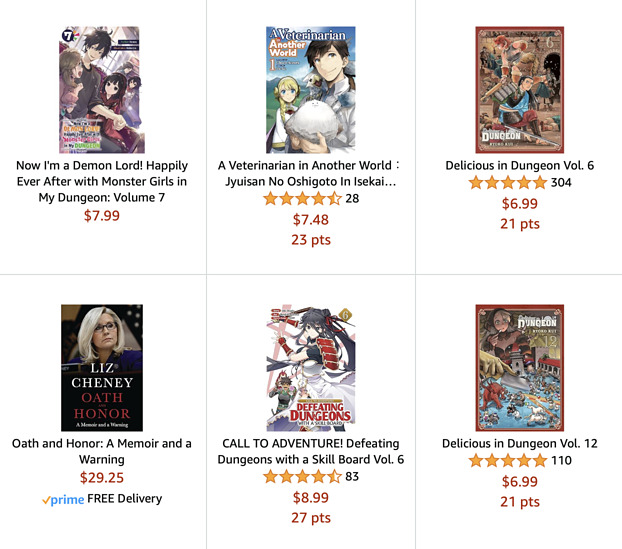Open the Demon Lord Volume 7 cover
The height and width of the screenshot is (549, 622).
[x=102, y=90]
